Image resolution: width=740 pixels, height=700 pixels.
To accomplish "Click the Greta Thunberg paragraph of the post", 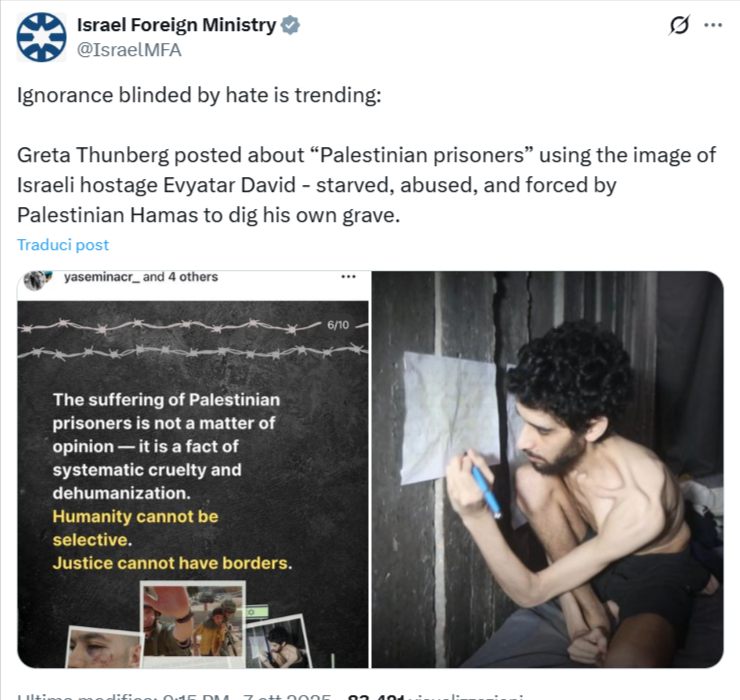I will (x=367, y=185).
